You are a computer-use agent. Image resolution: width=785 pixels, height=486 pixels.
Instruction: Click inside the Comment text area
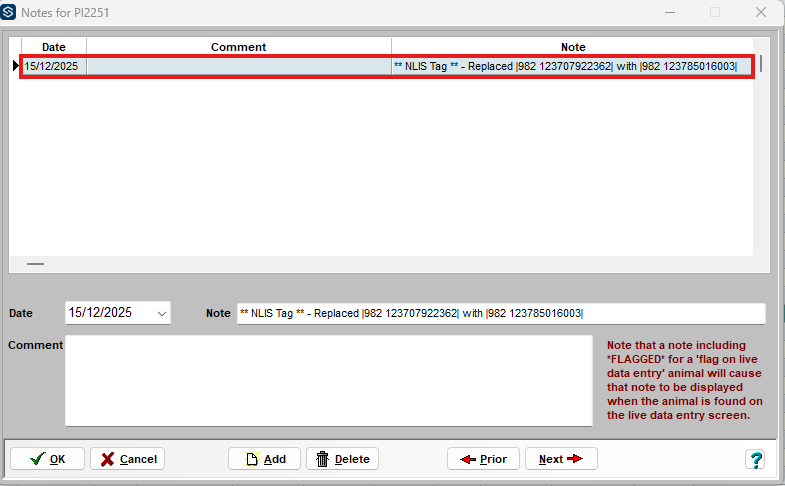pyautogui.click(x=328, y=380)
